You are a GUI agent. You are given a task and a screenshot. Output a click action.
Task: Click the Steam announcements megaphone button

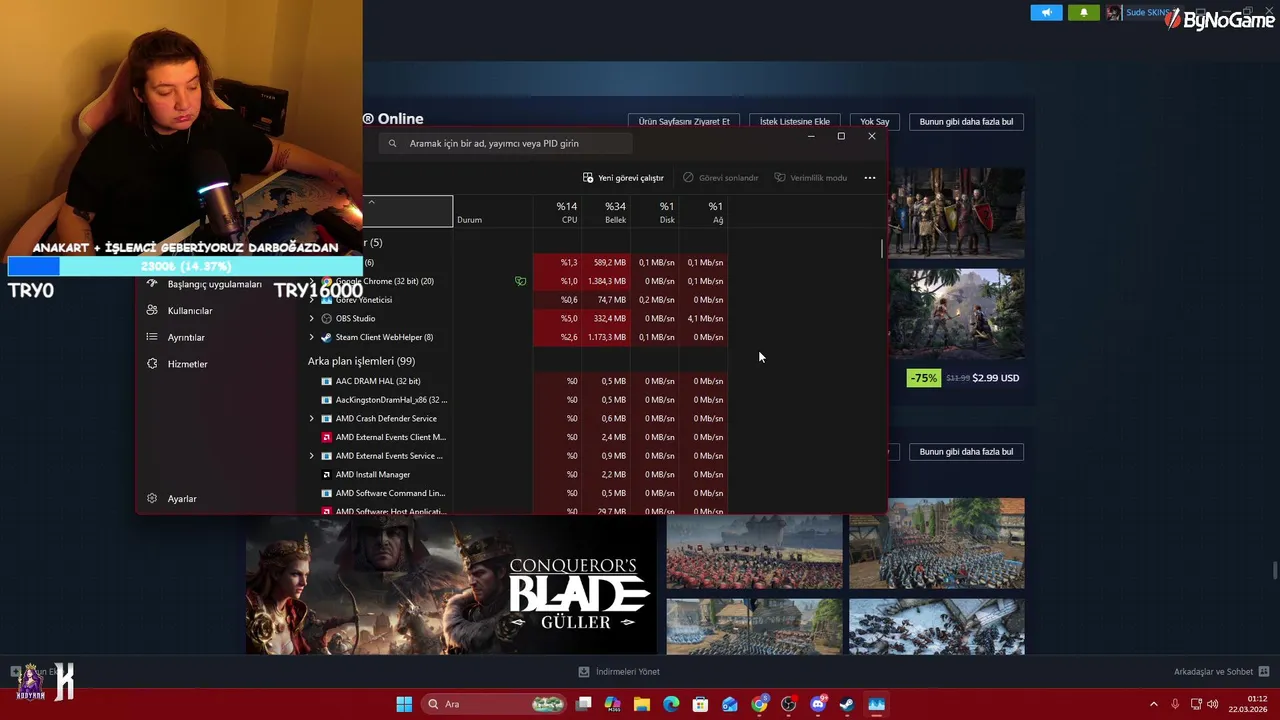point(1046,13)
